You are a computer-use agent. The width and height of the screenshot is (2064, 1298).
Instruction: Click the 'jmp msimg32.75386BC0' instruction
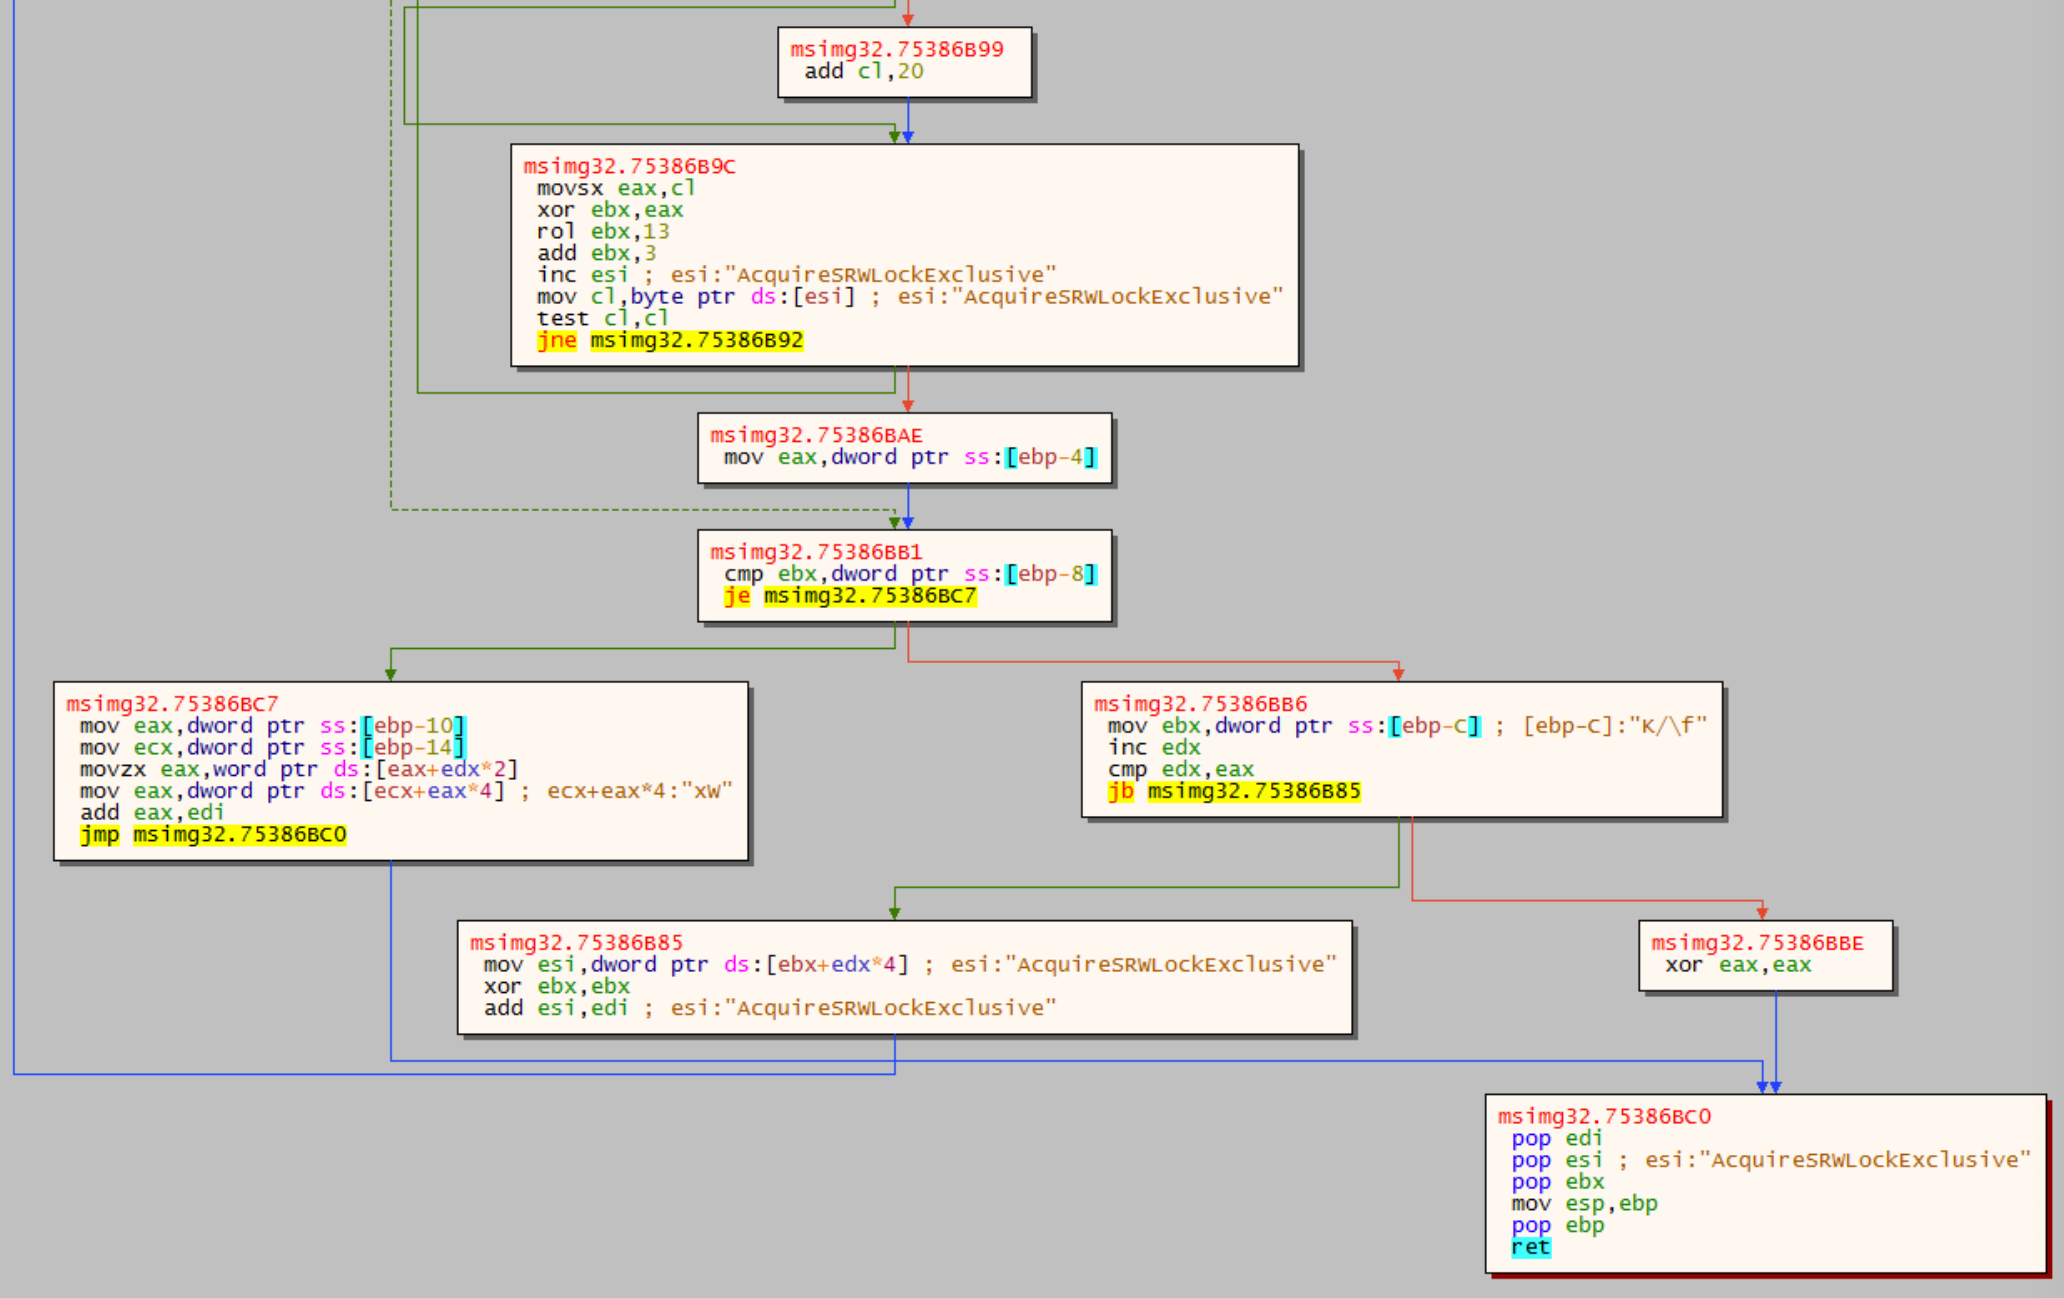(213, 835)
